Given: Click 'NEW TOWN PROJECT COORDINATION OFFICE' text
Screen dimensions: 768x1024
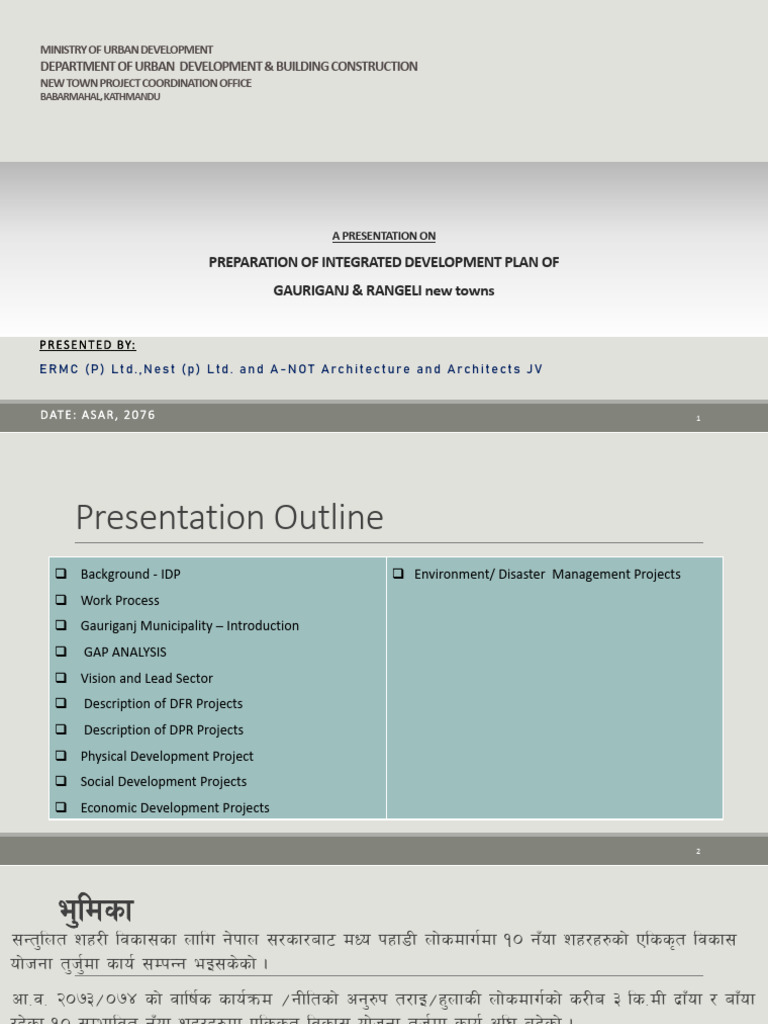Looking at the screenshot, I should point(146,83).
